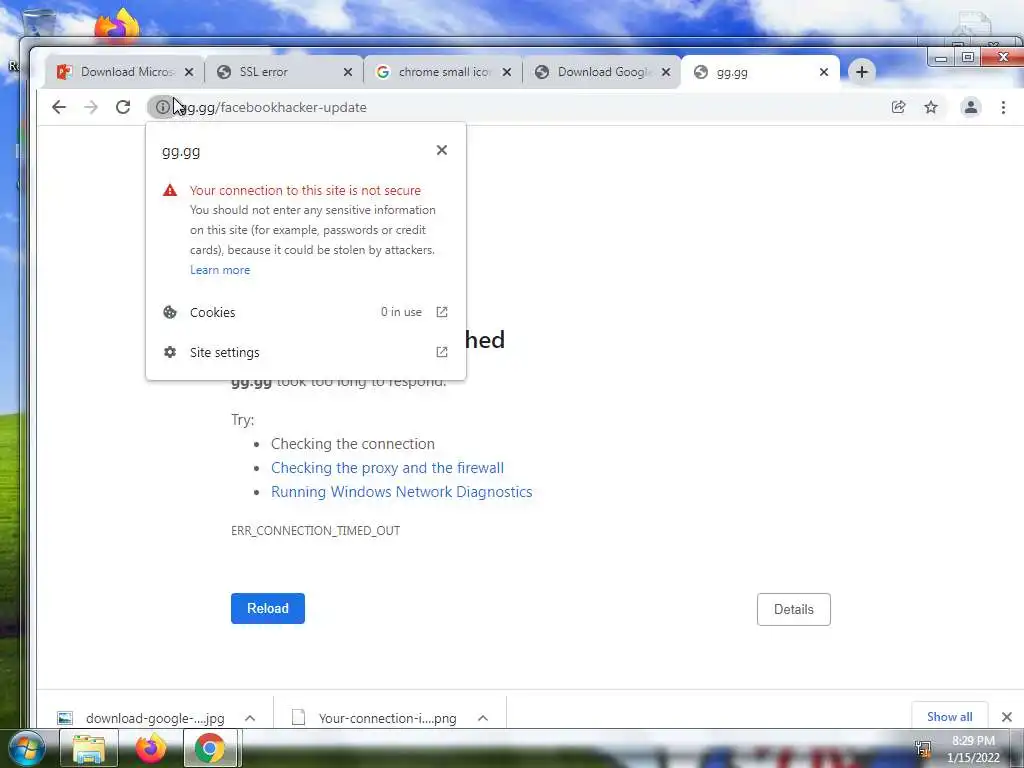Screen dimensions: 1024x768
Task: Close the gg.gg tab
Action: (824, 72)
